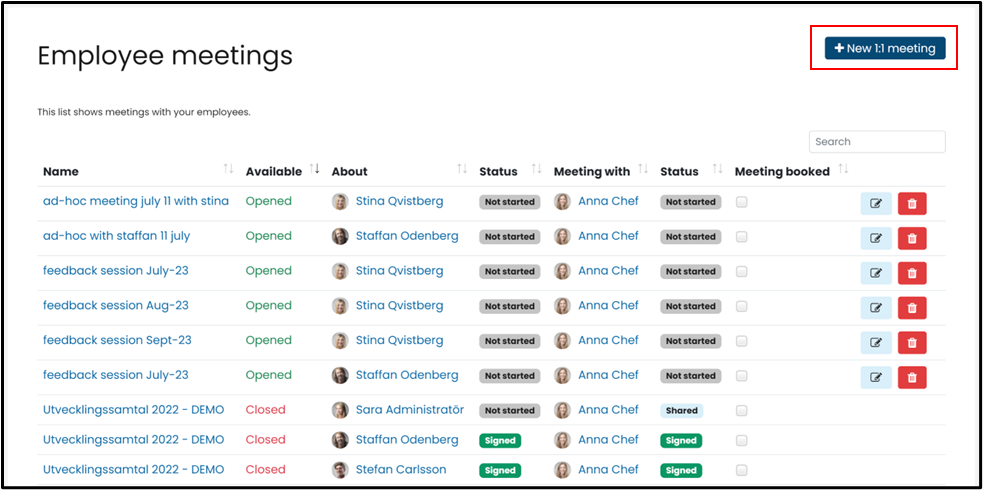983x490 pixels.
Task: Sort by the Meeting with column header
Action: pos(643,170)
